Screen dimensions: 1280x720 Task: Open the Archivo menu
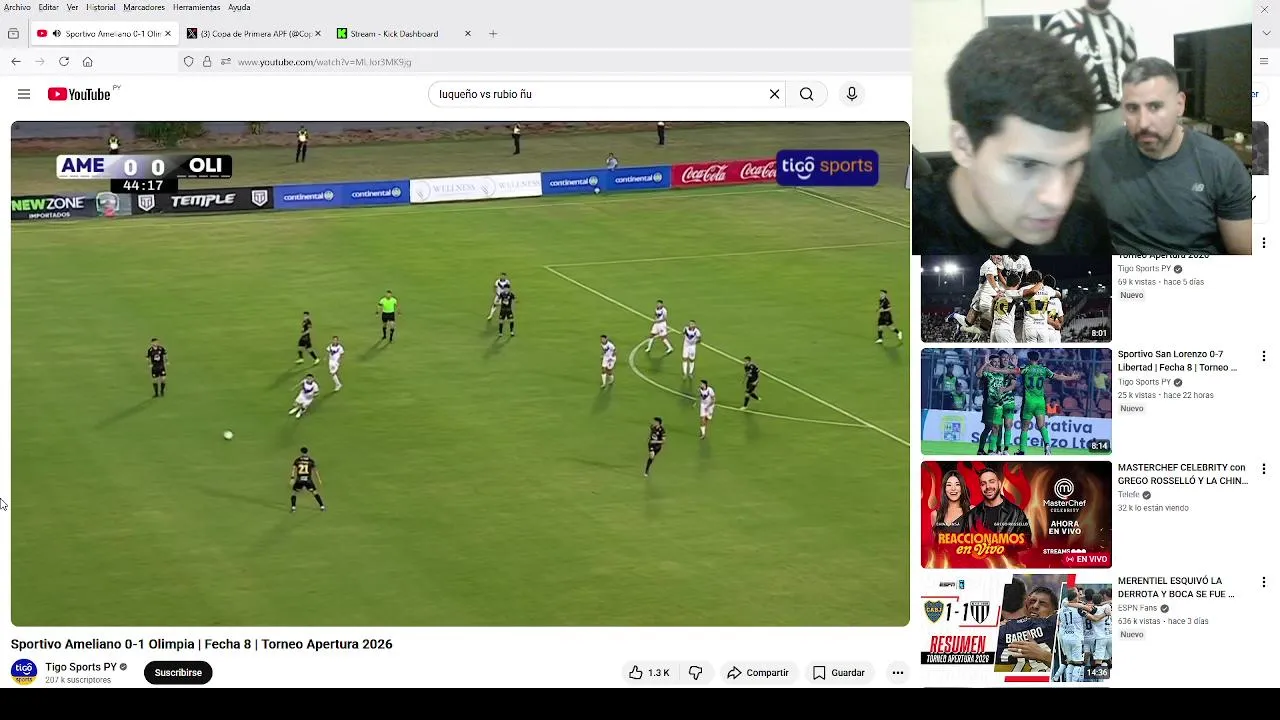point(17,7)
